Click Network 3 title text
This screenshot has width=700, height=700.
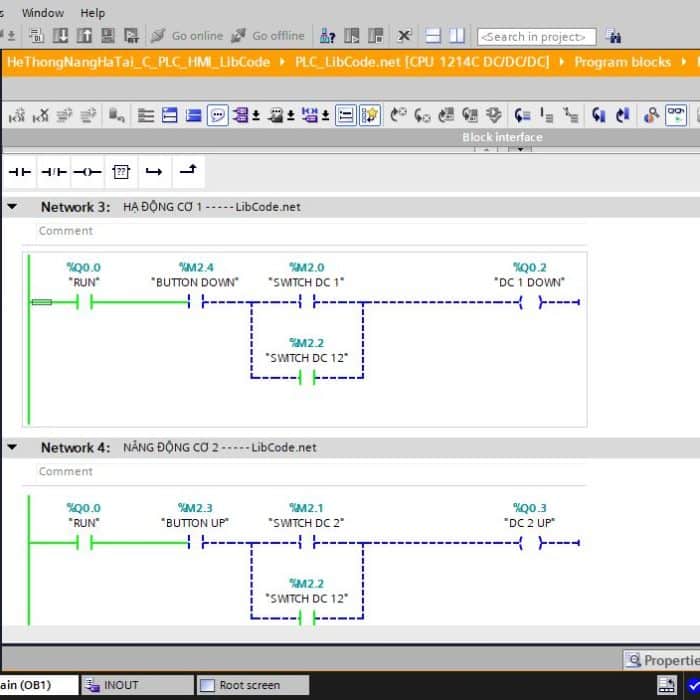pyautogui.click(x=212, y=207)
